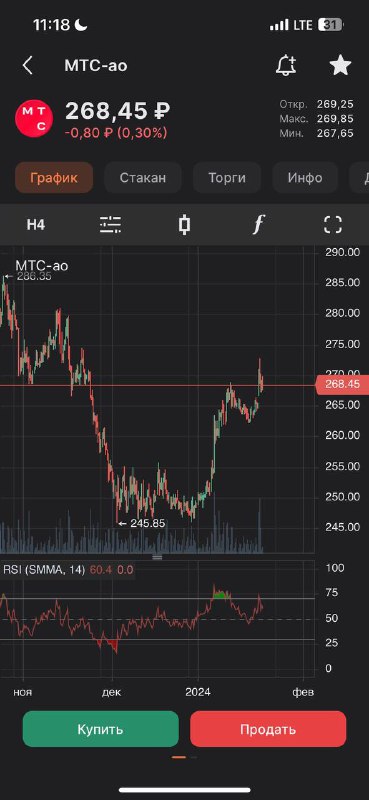The image size is (369, 800).
Task: Set a price alert with bell icon
Action: tap(286, 66)
